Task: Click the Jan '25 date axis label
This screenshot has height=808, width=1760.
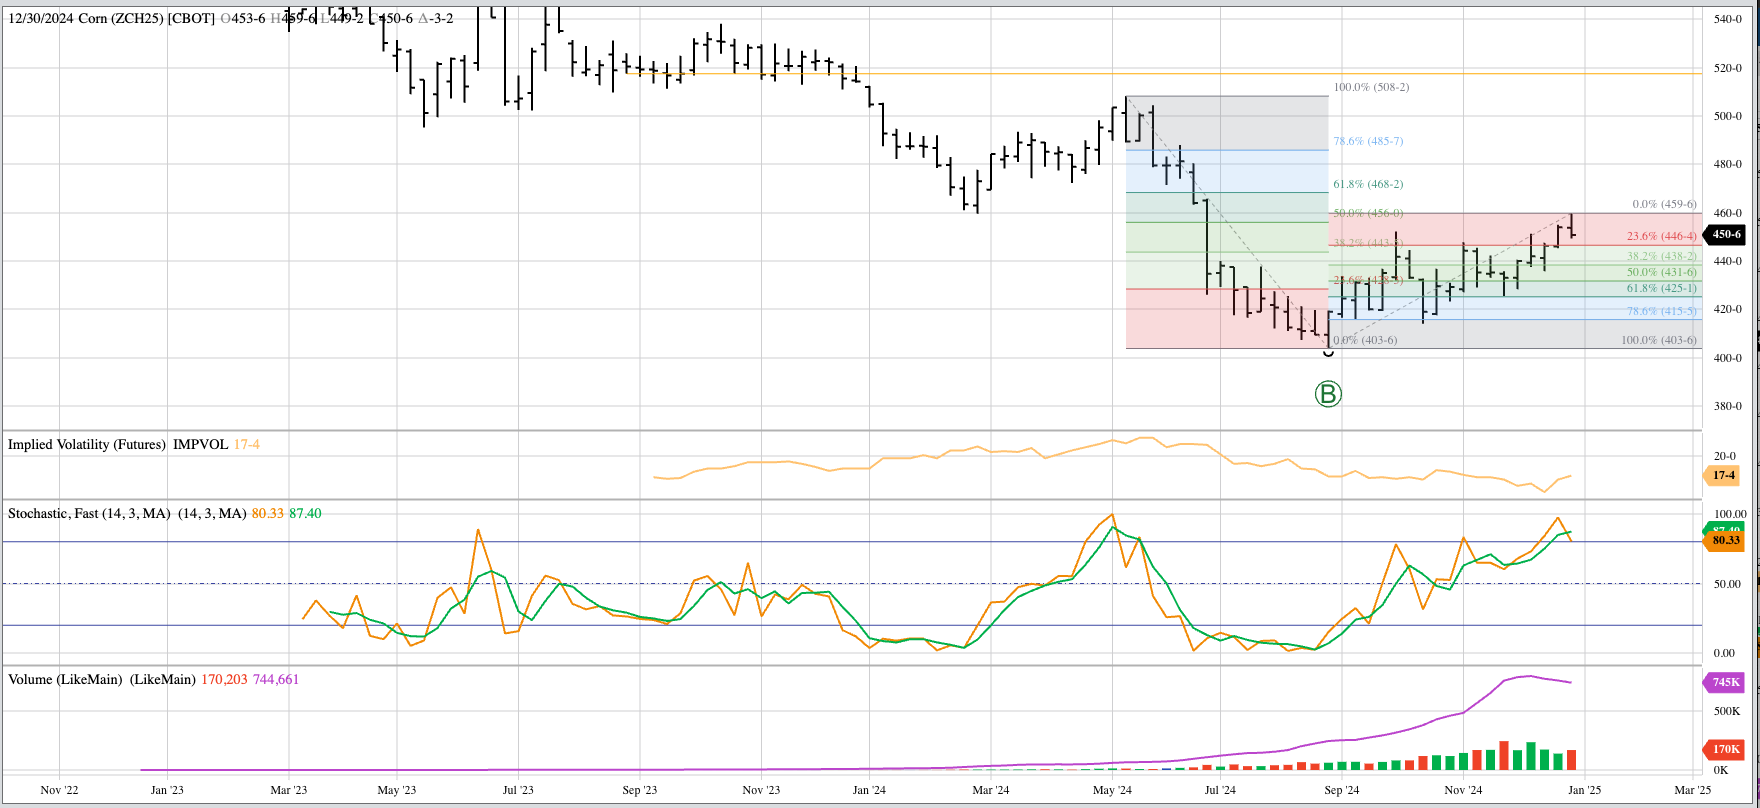Action: [1584, 790]
